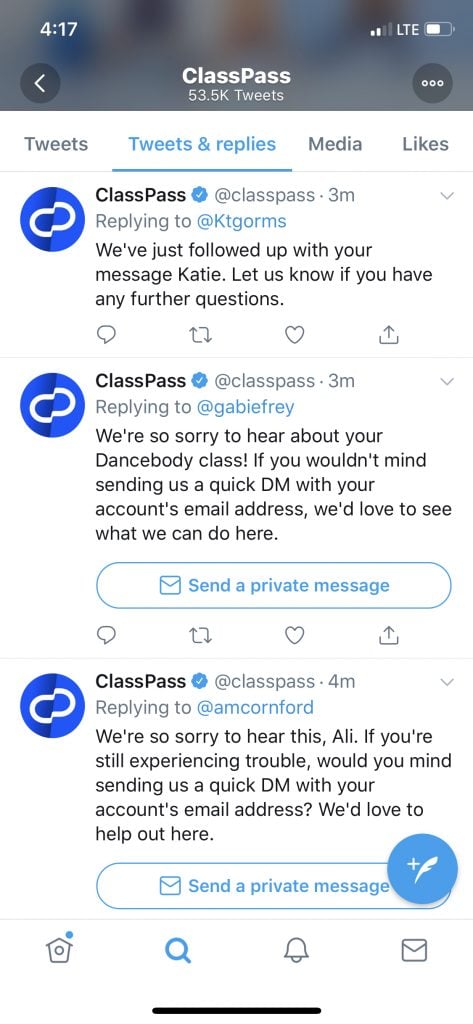Share the Dancebody class reply tweet
Screen dimensions: 473x1024
click(389, 634)
